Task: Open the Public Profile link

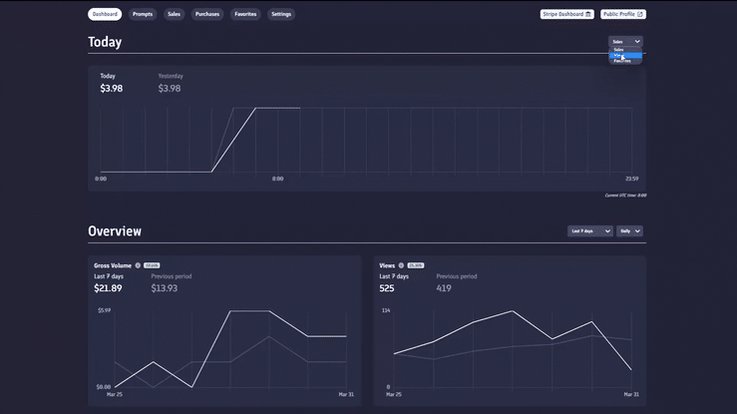Action: point(623,14)
